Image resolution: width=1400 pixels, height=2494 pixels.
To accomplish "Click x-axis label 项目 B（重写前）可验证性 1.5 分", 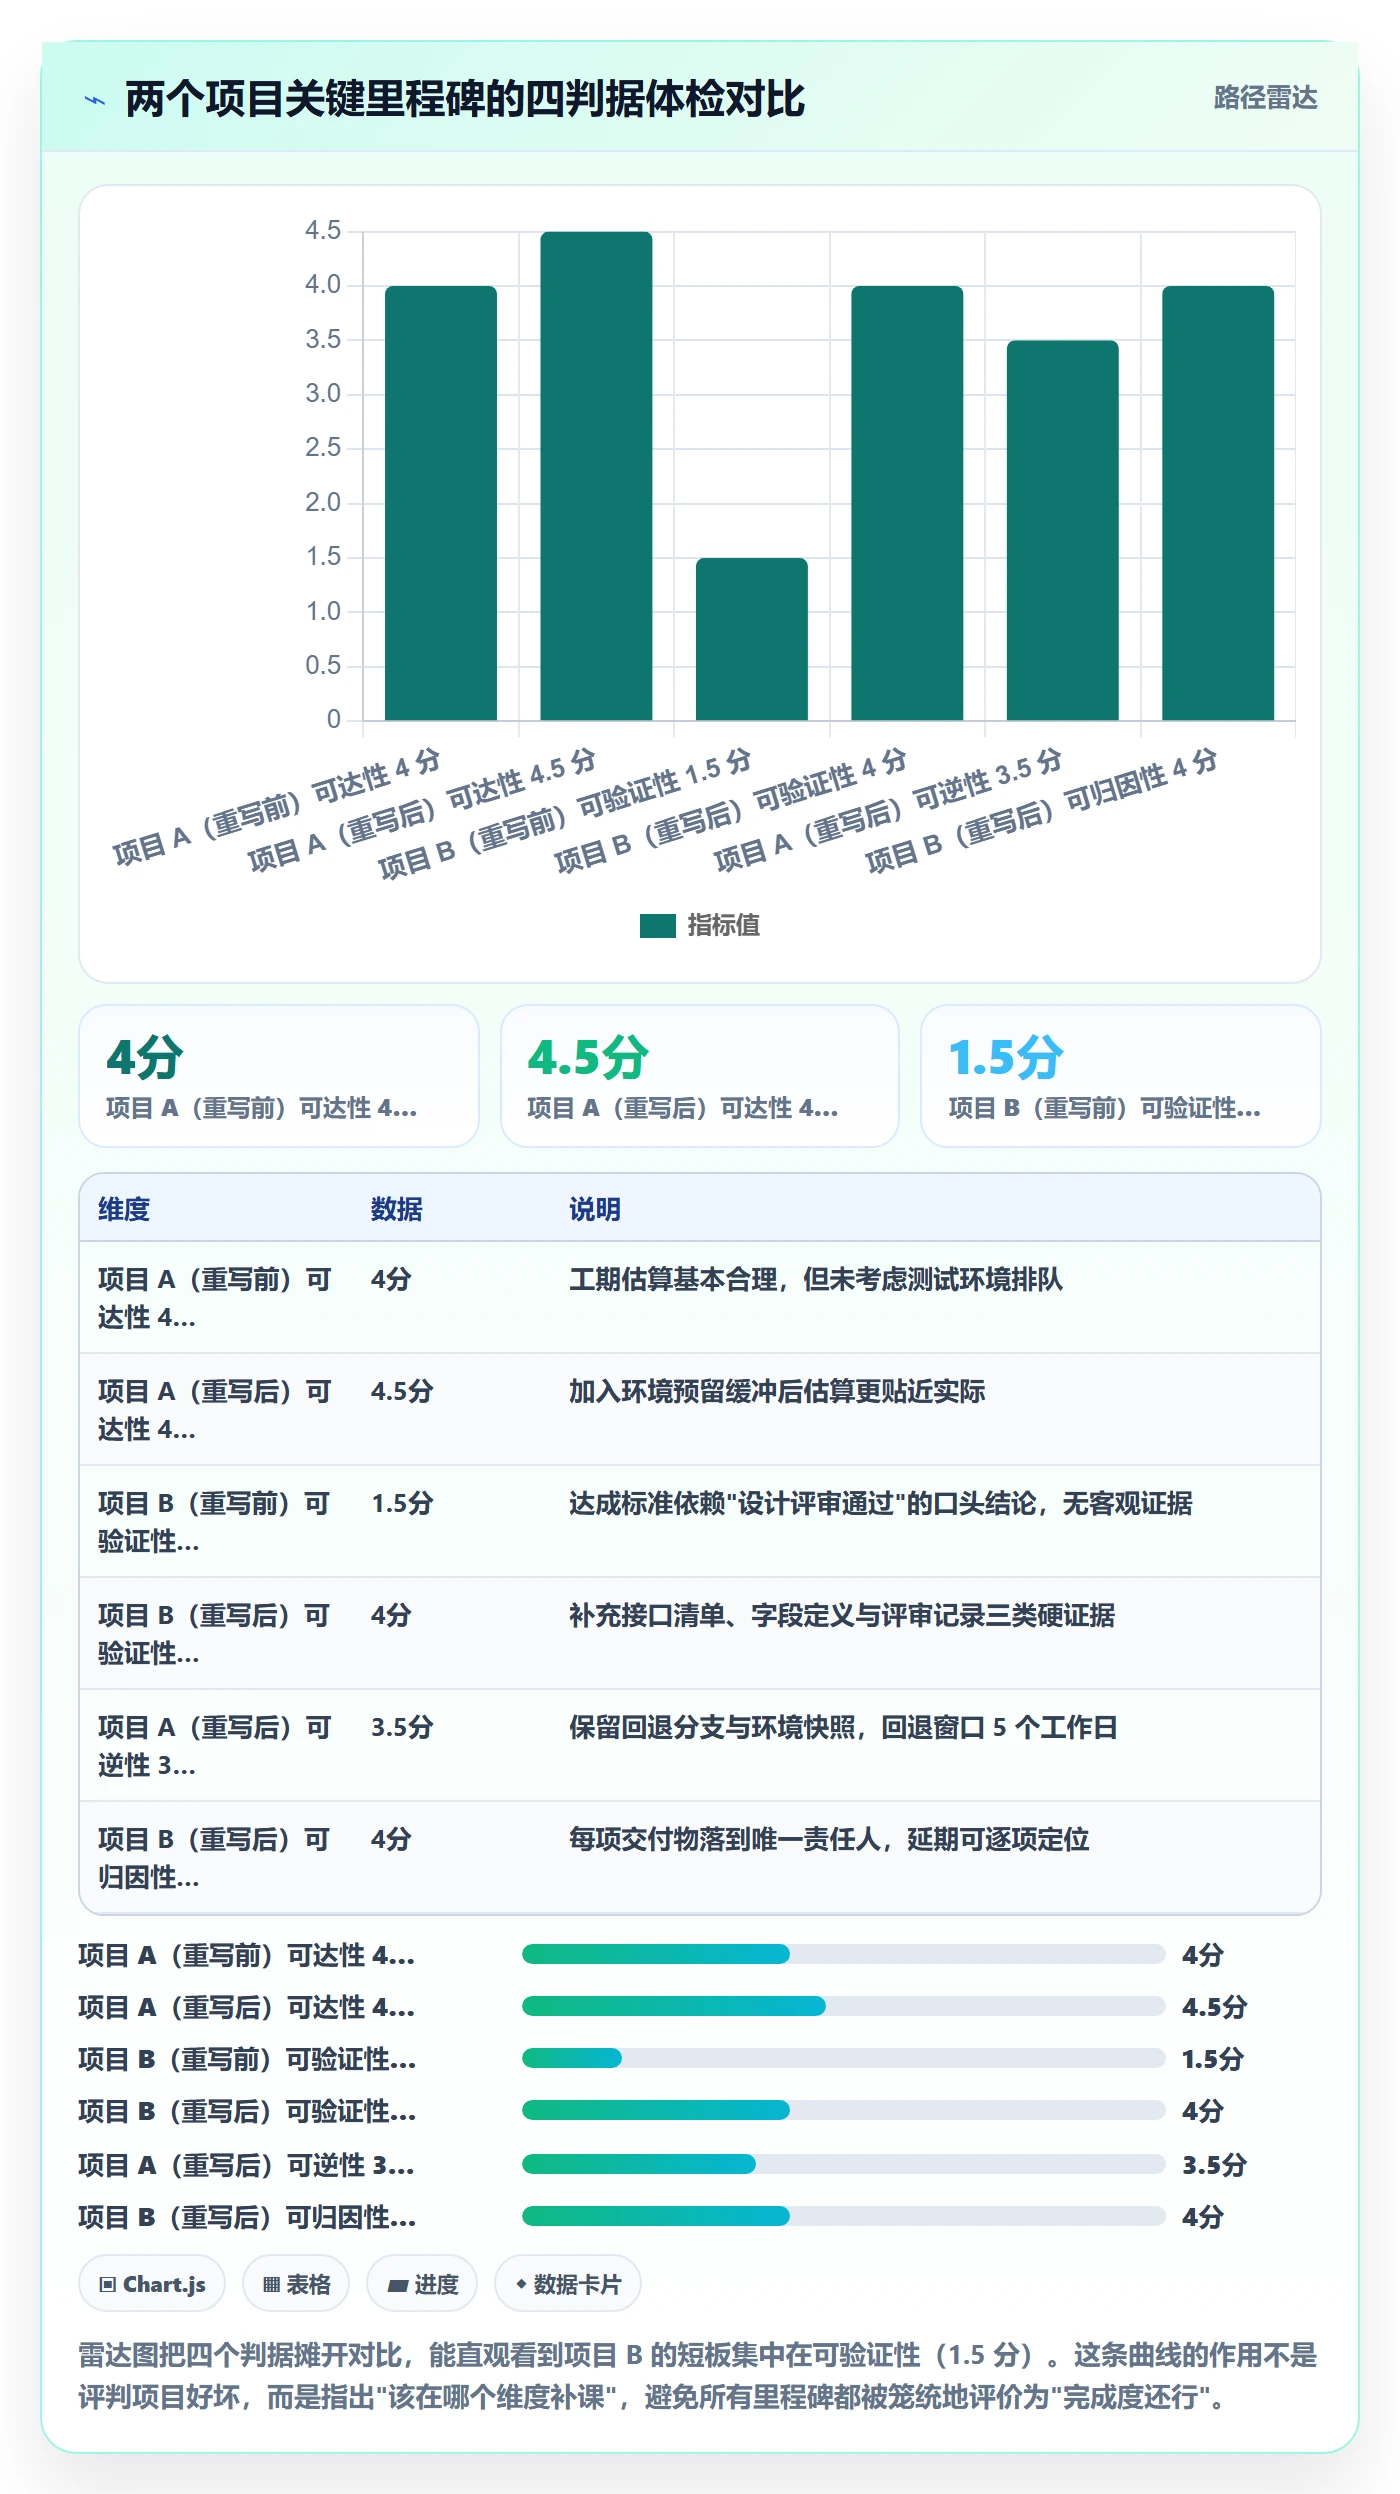I will pos(565,813).
